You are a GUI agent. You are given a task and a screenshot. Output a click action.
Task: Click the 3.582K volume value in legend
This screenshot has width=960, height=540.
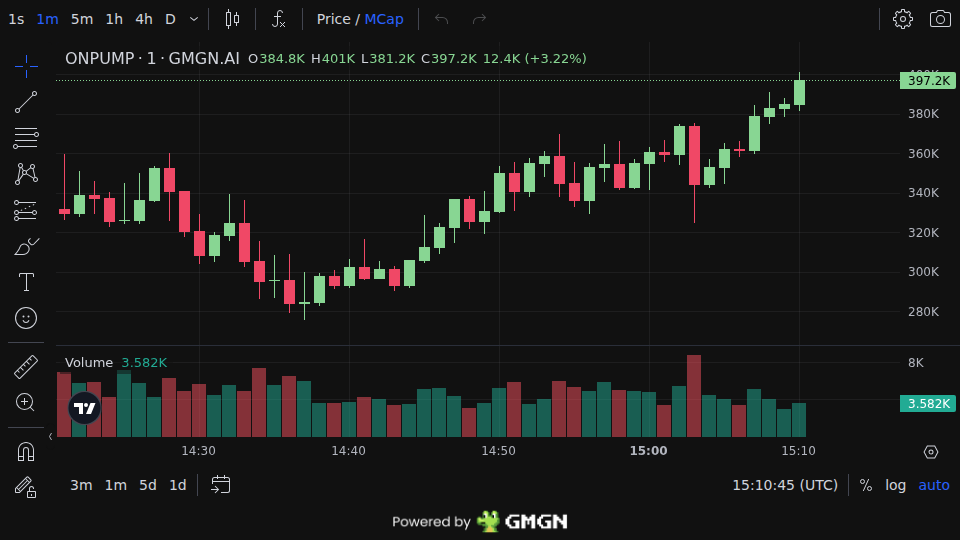tap(144, 362)
